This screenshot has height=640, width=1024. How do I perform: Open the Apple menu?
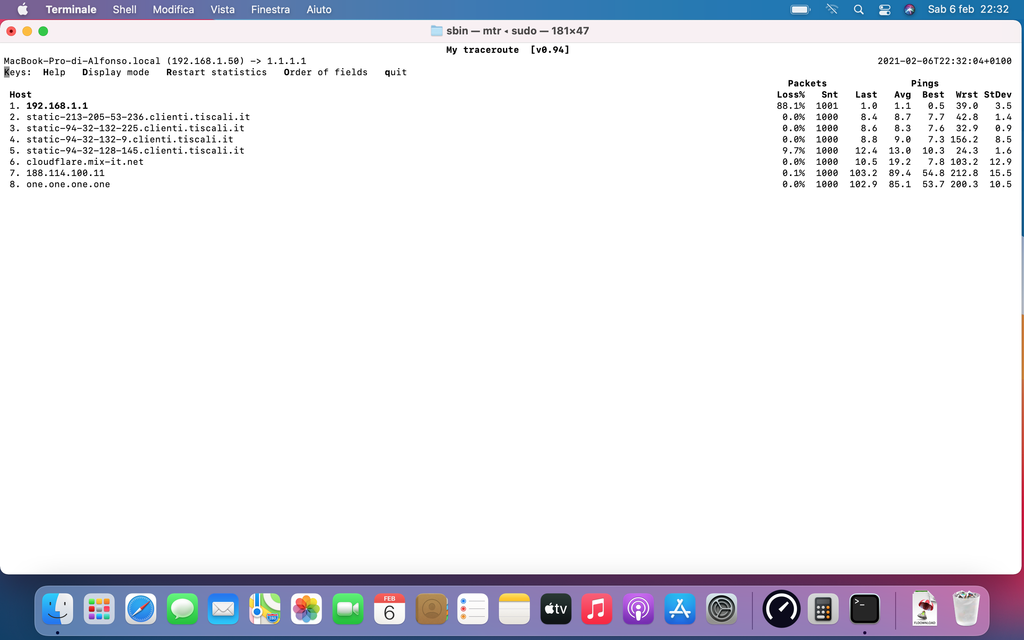[22, 9]
